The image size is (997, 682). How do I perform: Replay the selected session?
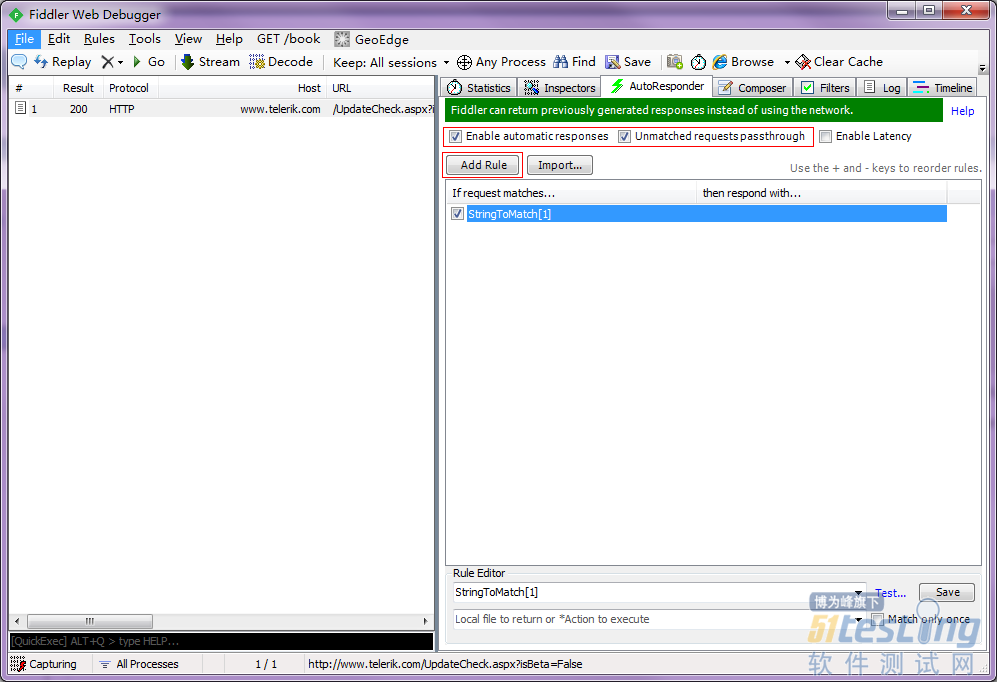pyautogui.click(x=62, y=62)
